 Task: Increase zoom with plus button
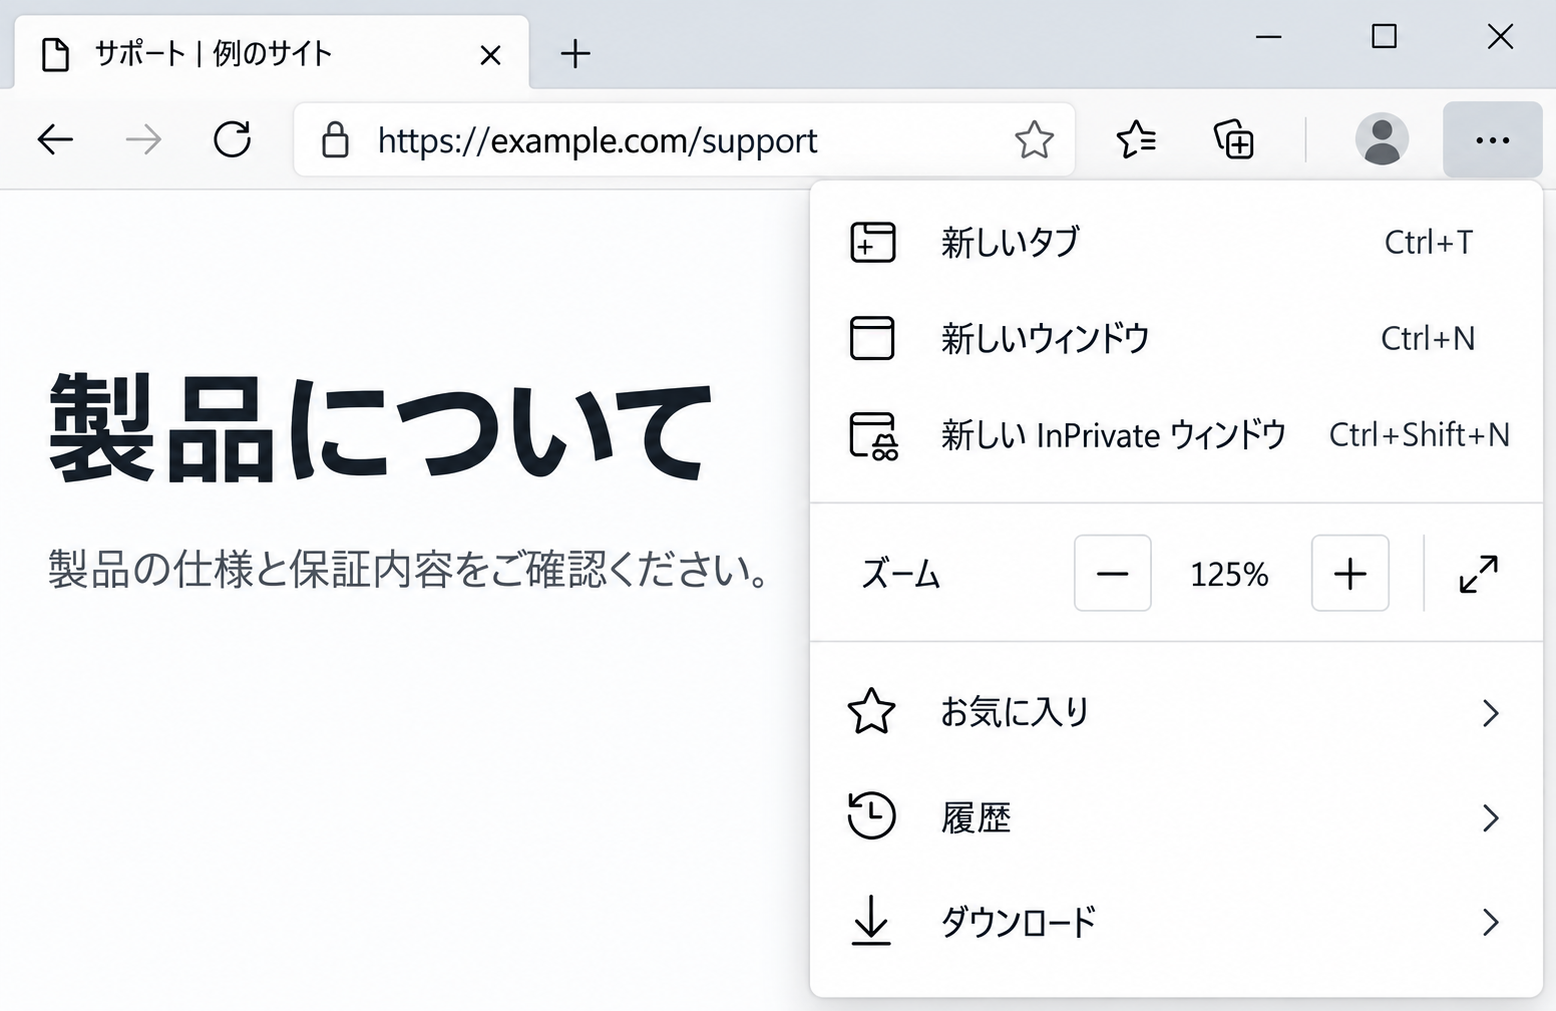(1350, 573)
